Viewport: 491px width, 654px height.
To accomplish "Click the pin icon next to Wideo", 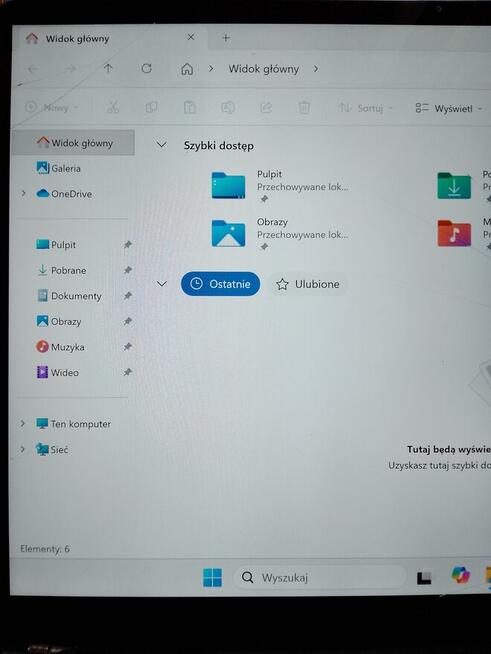I will (128, 372).
